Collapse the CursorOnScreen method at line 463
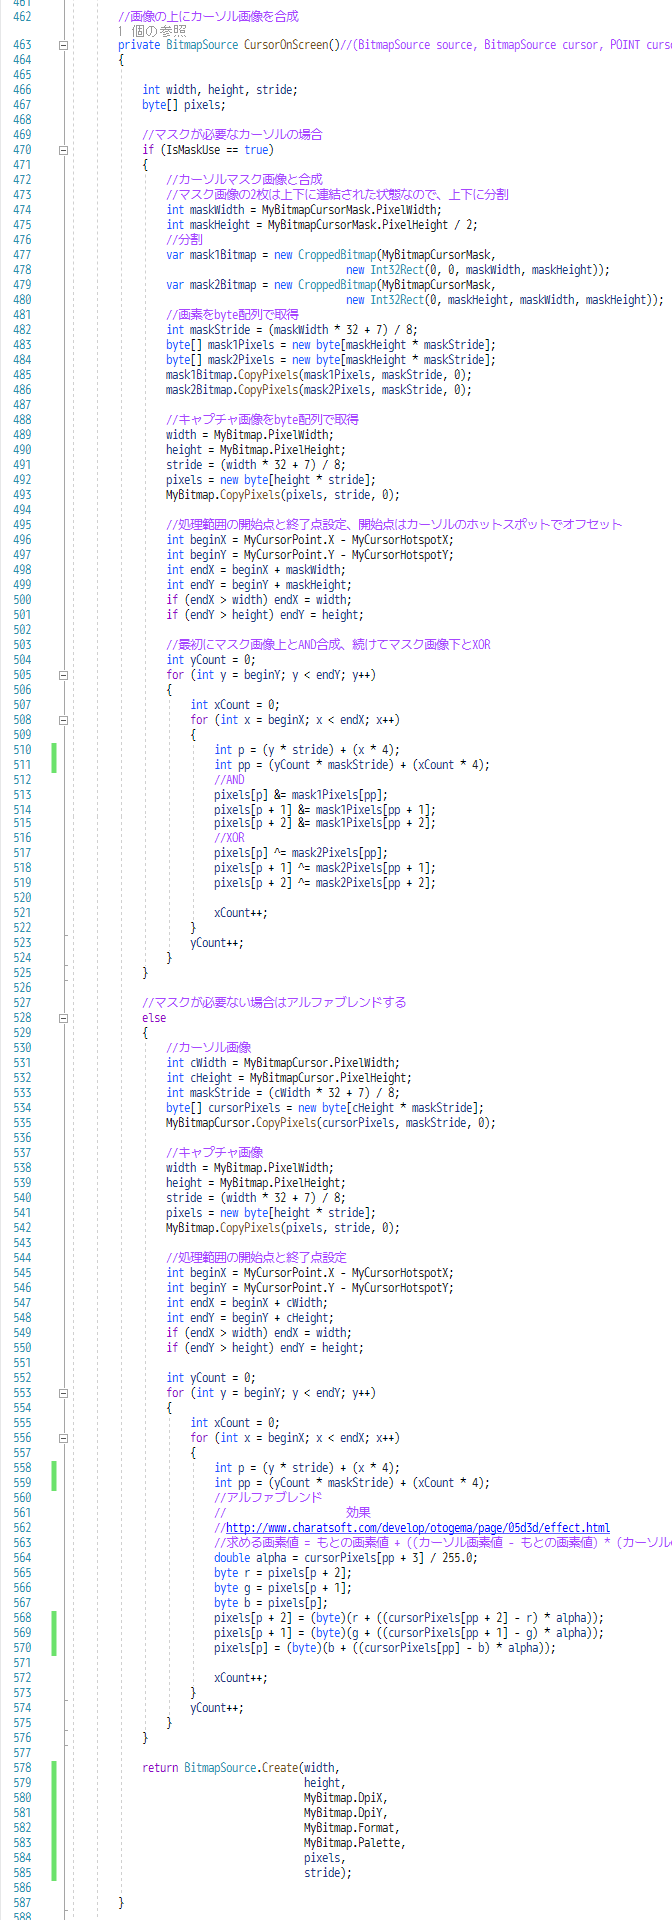 [x=63, y=45]
